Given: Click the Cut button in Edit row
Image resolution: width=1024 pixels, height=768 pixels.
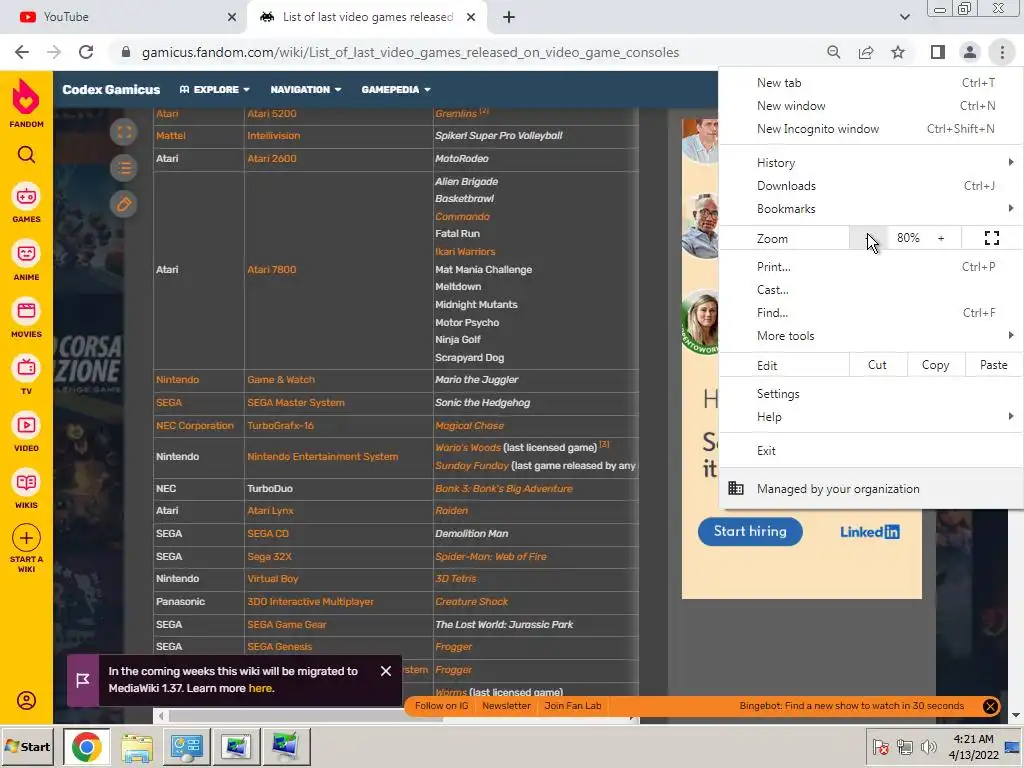Looking at the screenshot, I should coord(877,365).
